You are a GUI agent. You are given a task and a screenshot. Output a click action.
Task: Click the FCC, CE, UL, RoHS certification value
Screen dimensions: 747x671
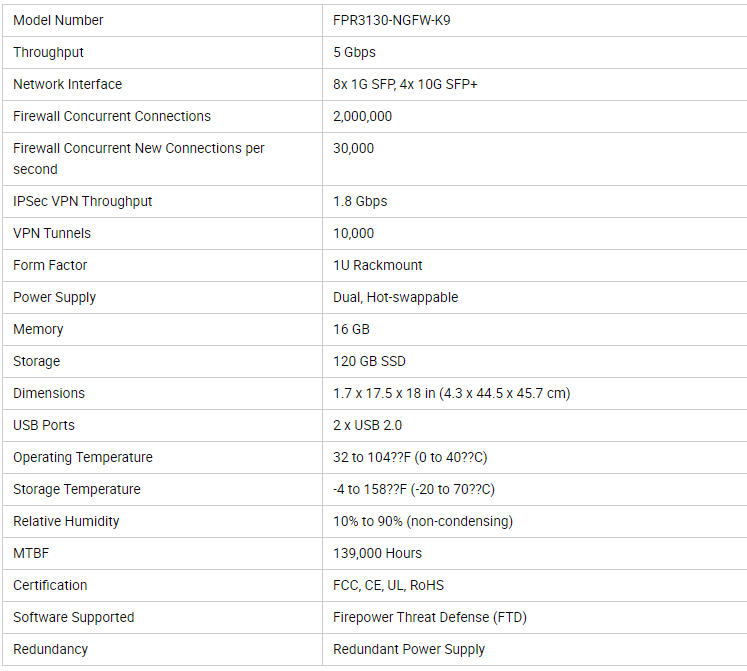388,585
